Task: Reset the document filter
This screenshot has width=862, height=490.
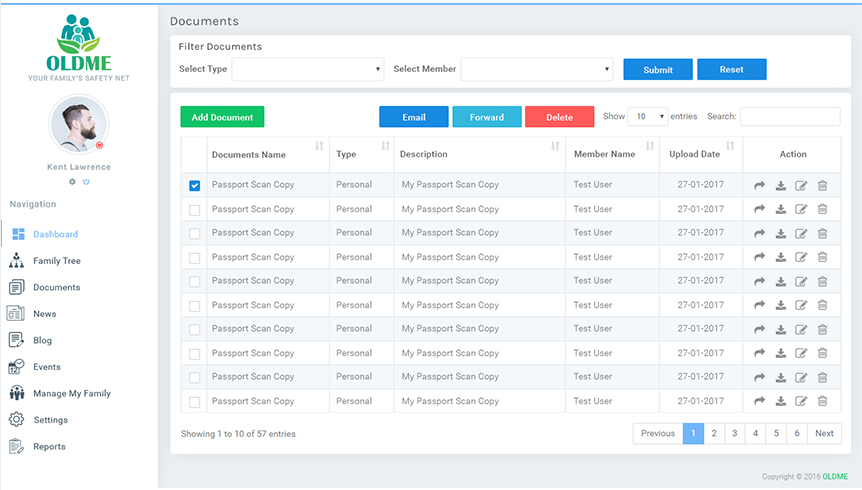Action: coord(732,69)
